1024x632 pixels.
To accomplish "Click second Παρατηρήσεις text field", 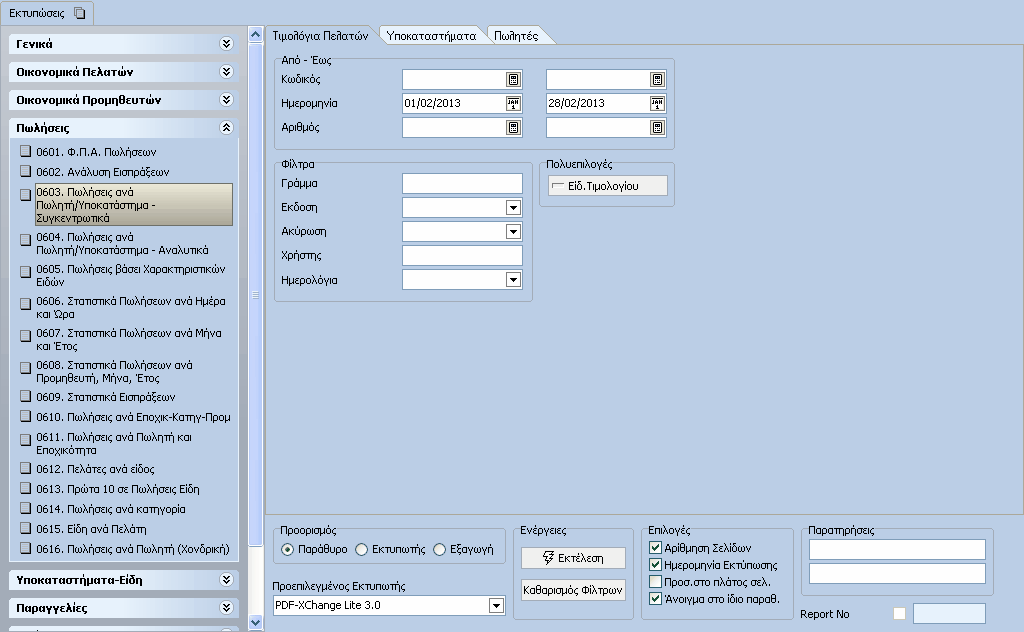I will [x=897, y=573].
